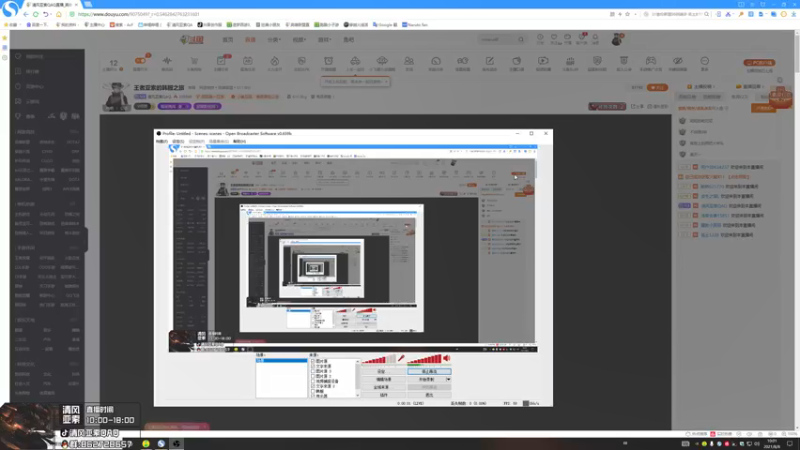Adjust the microphone volume meter in OBS
The height and width of the screenshot is (450, 800).
379,359
